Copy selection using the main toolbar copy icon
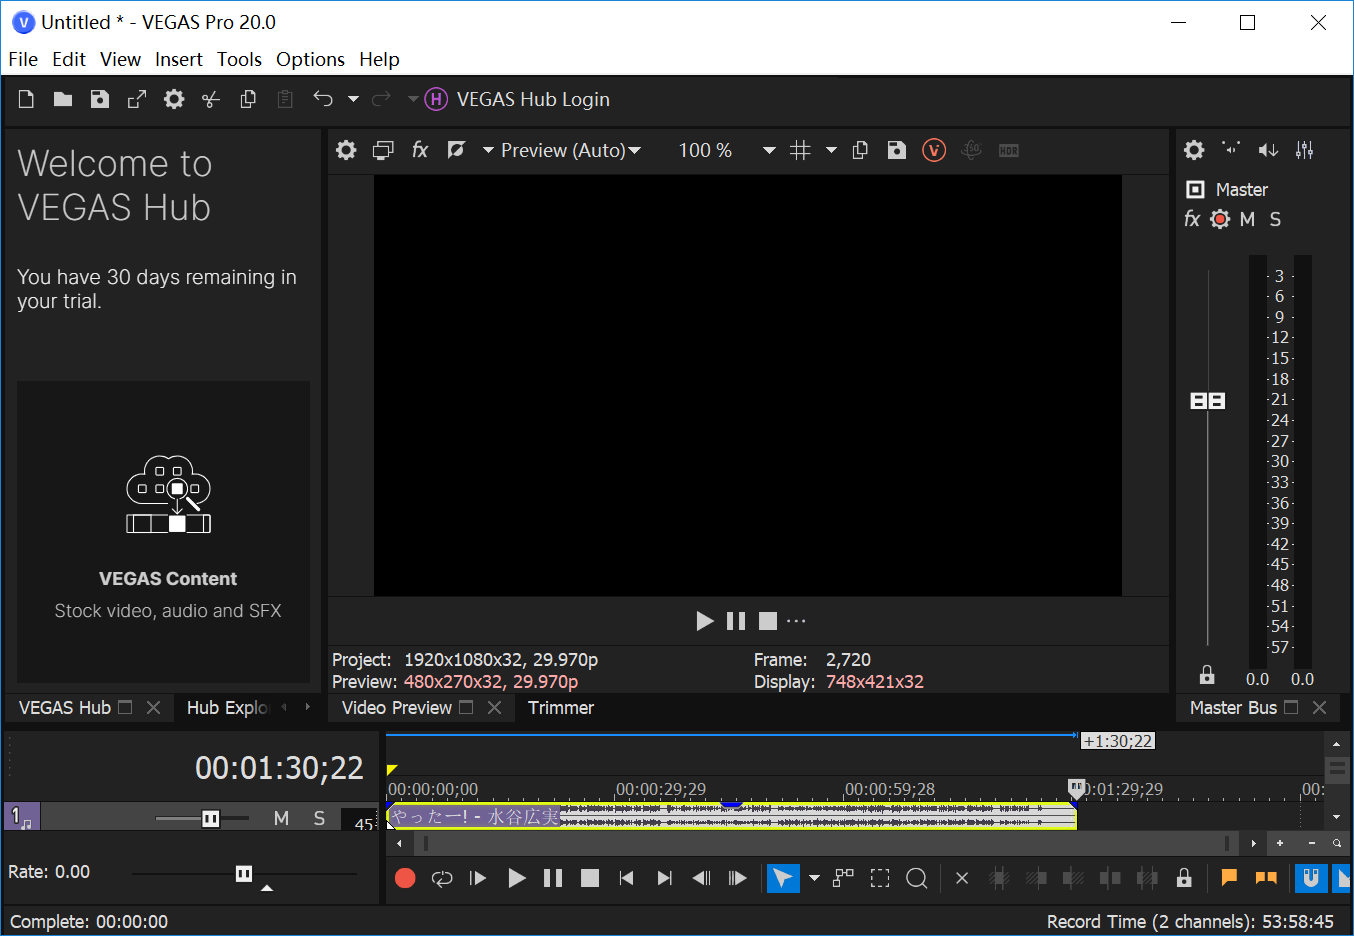 pos(248,99)
